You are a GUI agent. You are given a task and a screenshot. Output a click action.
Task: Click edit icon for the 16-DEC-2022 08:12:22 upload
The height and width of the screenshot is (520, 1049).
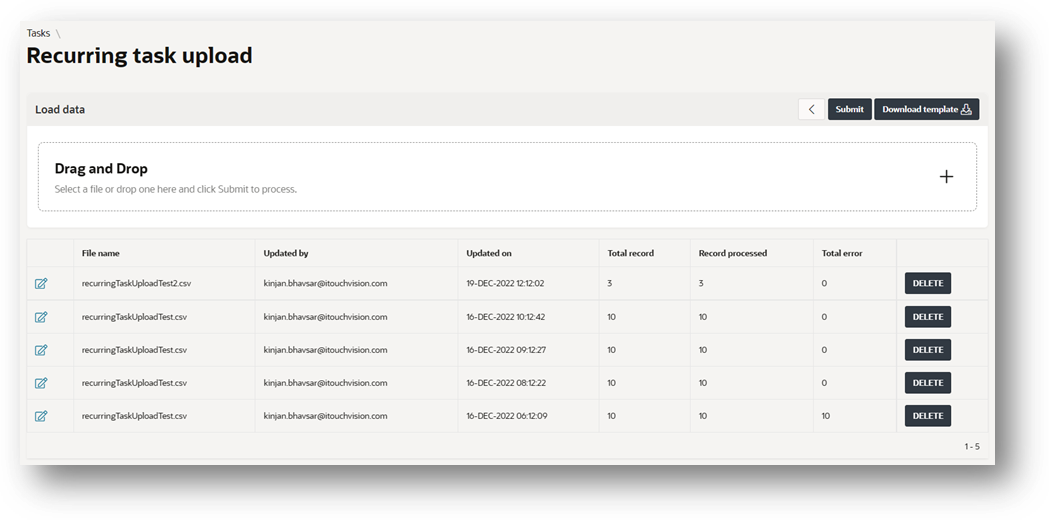[x=41, y=383]
